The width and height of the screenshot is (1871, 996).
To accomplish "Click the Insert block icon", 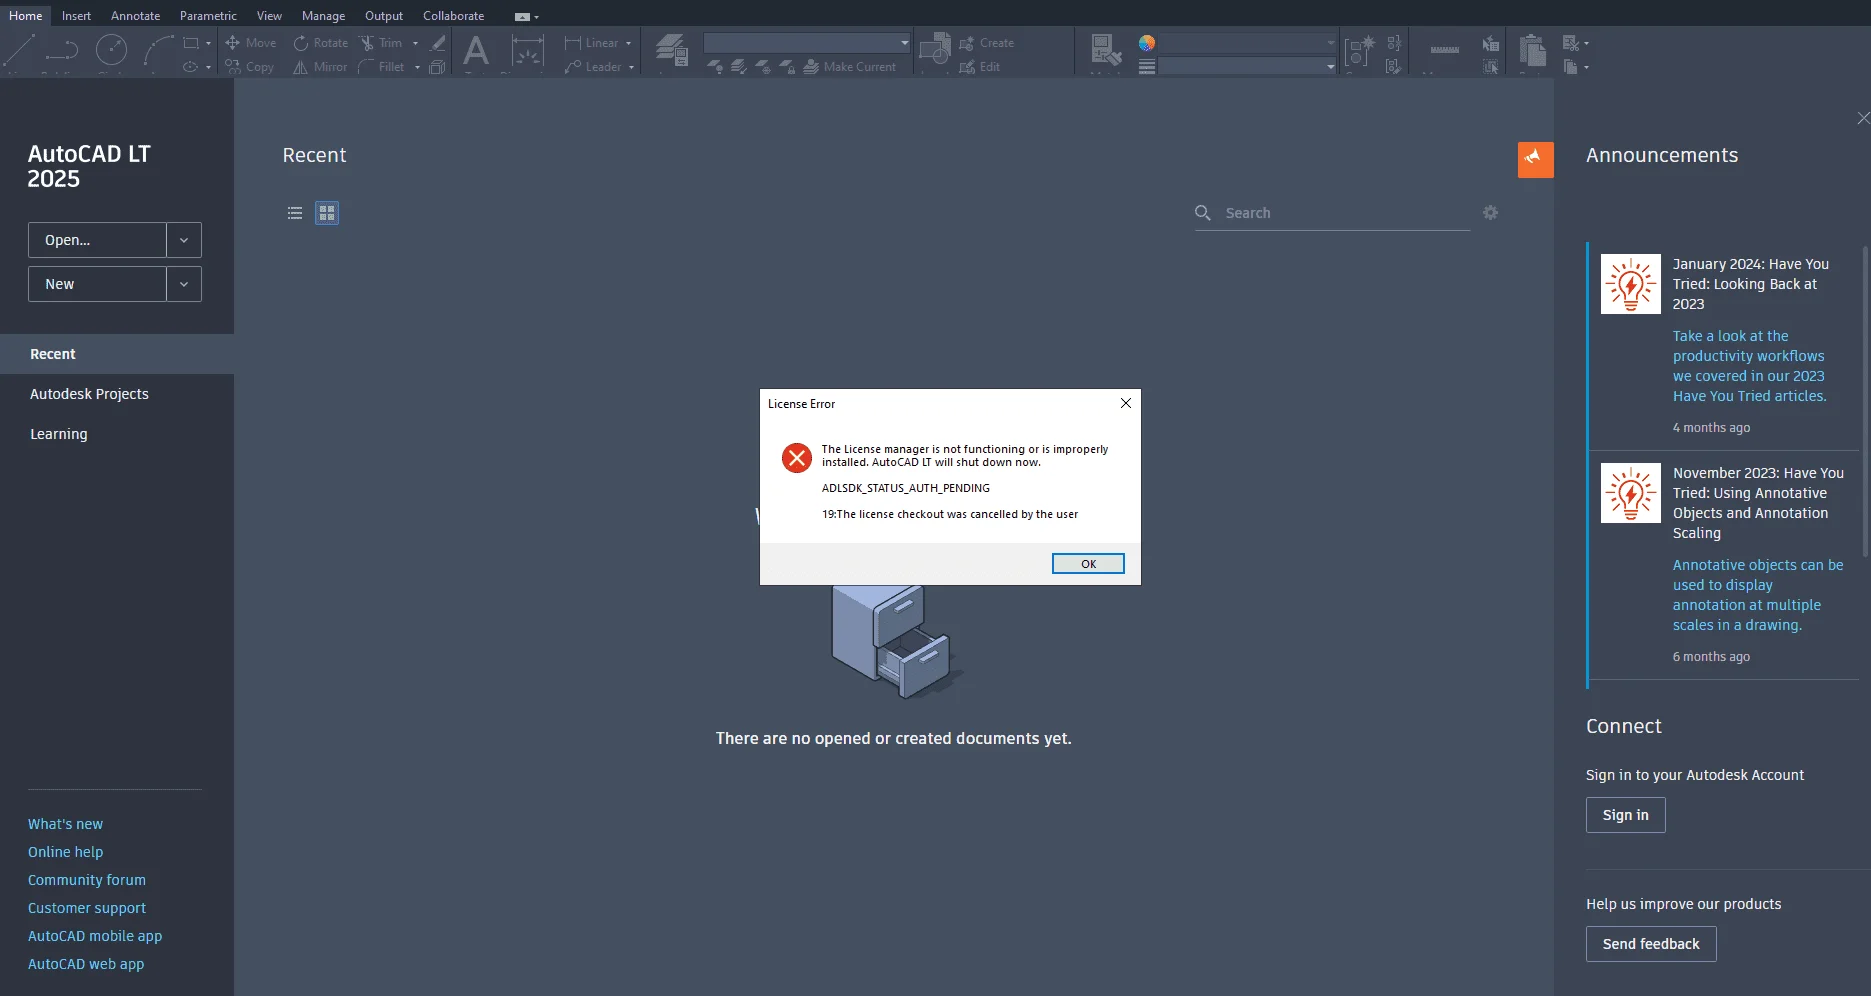I will click(x=935, y=50).
